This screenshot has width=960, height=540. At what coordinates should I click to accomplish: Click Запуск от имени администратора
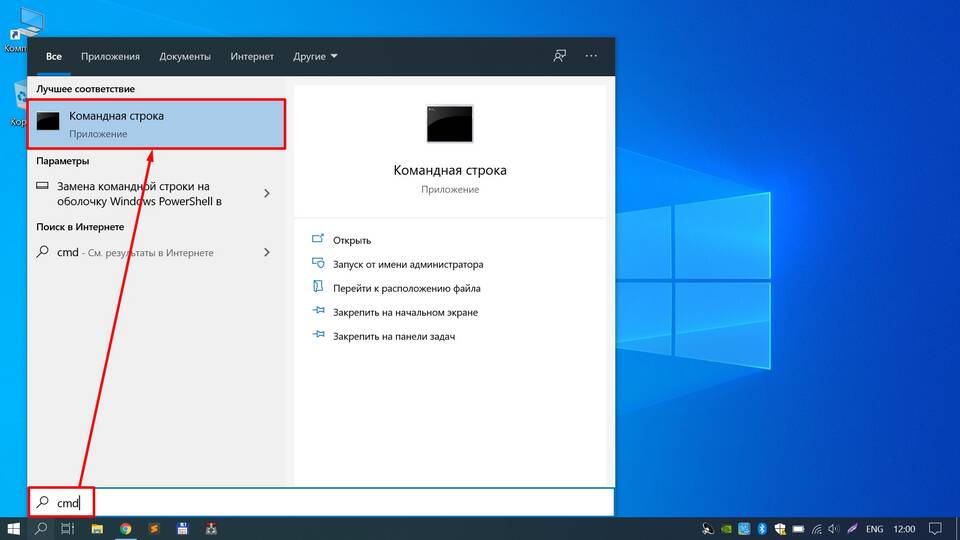408,265
